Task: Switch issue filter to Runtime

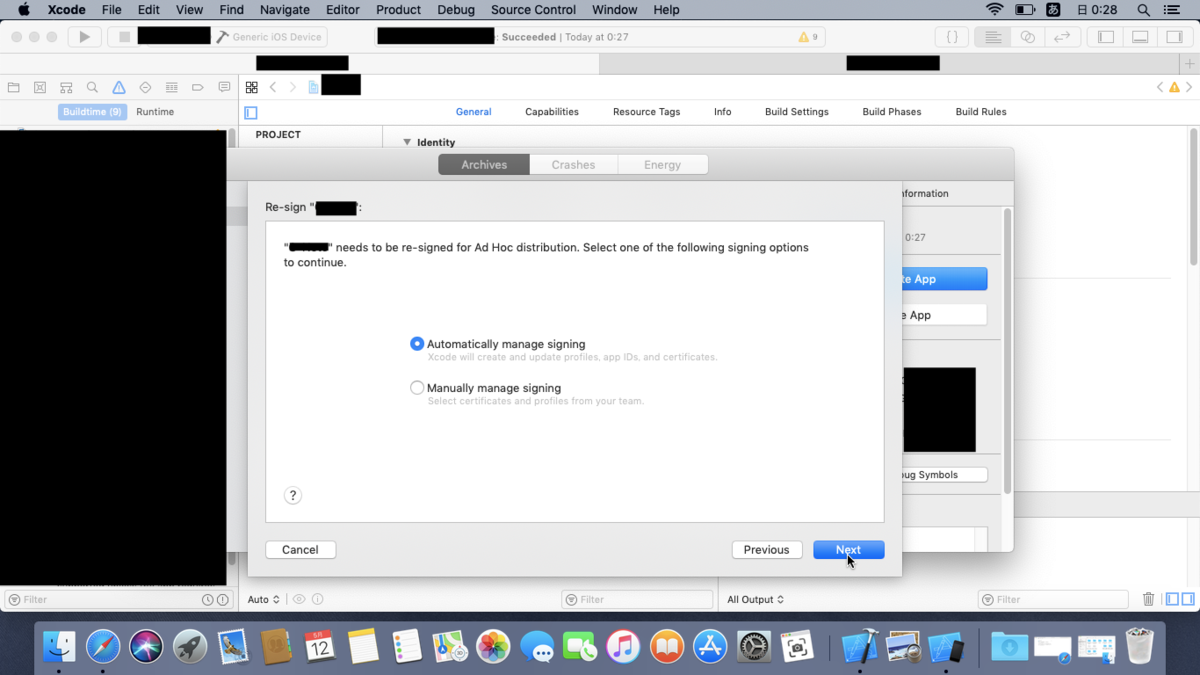Action: coord(155,112)
